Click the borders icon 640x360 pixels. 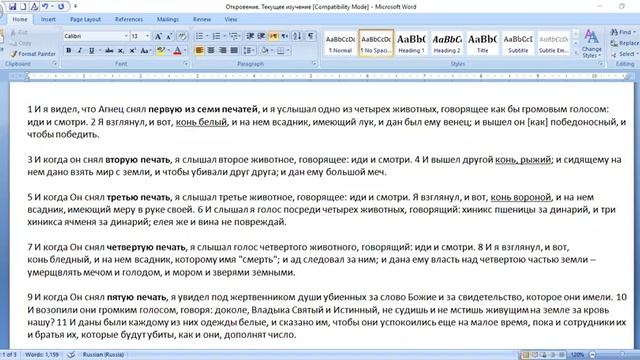tap(280, 51)
